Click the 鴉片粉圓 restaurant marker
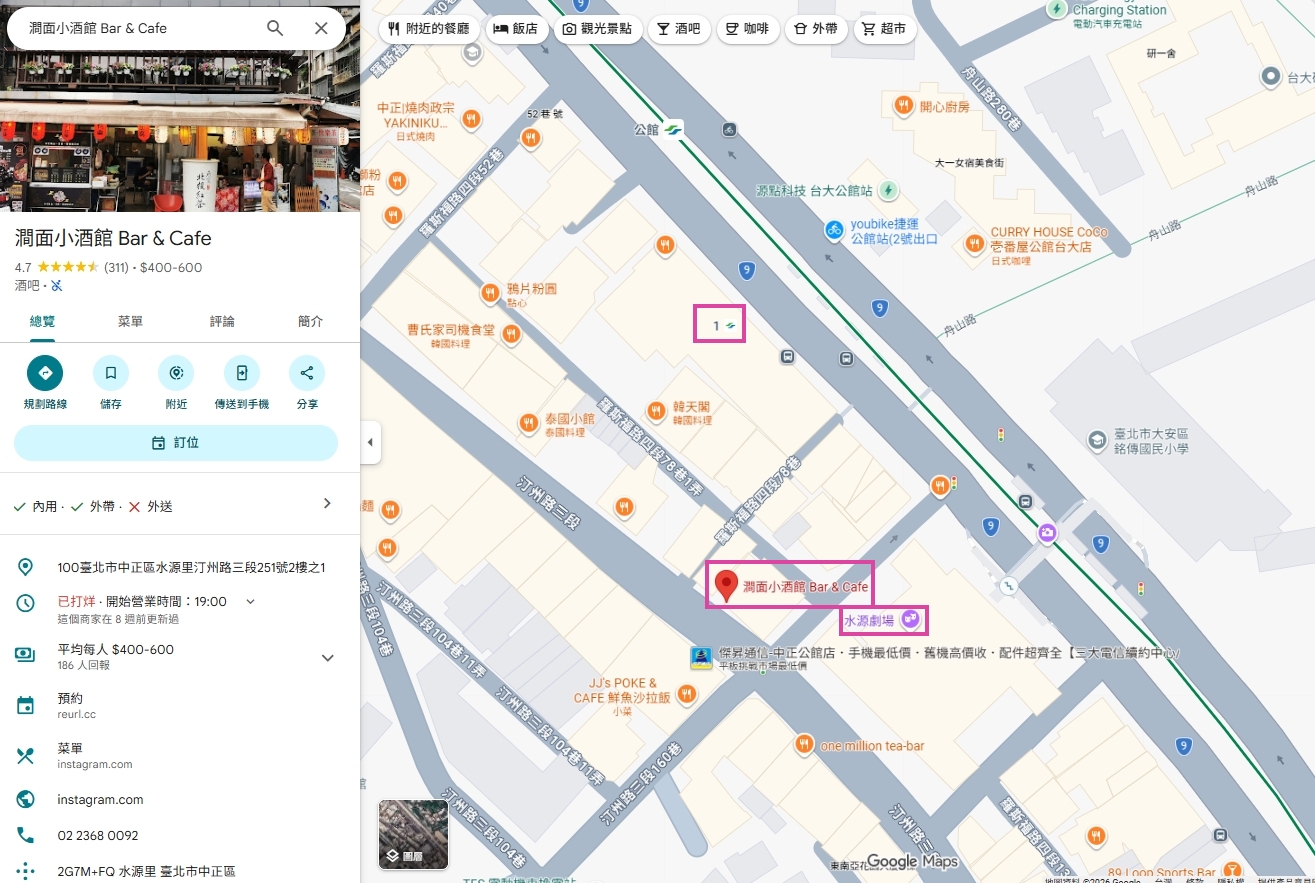The image size is (1315, 883). click(490, 293)
